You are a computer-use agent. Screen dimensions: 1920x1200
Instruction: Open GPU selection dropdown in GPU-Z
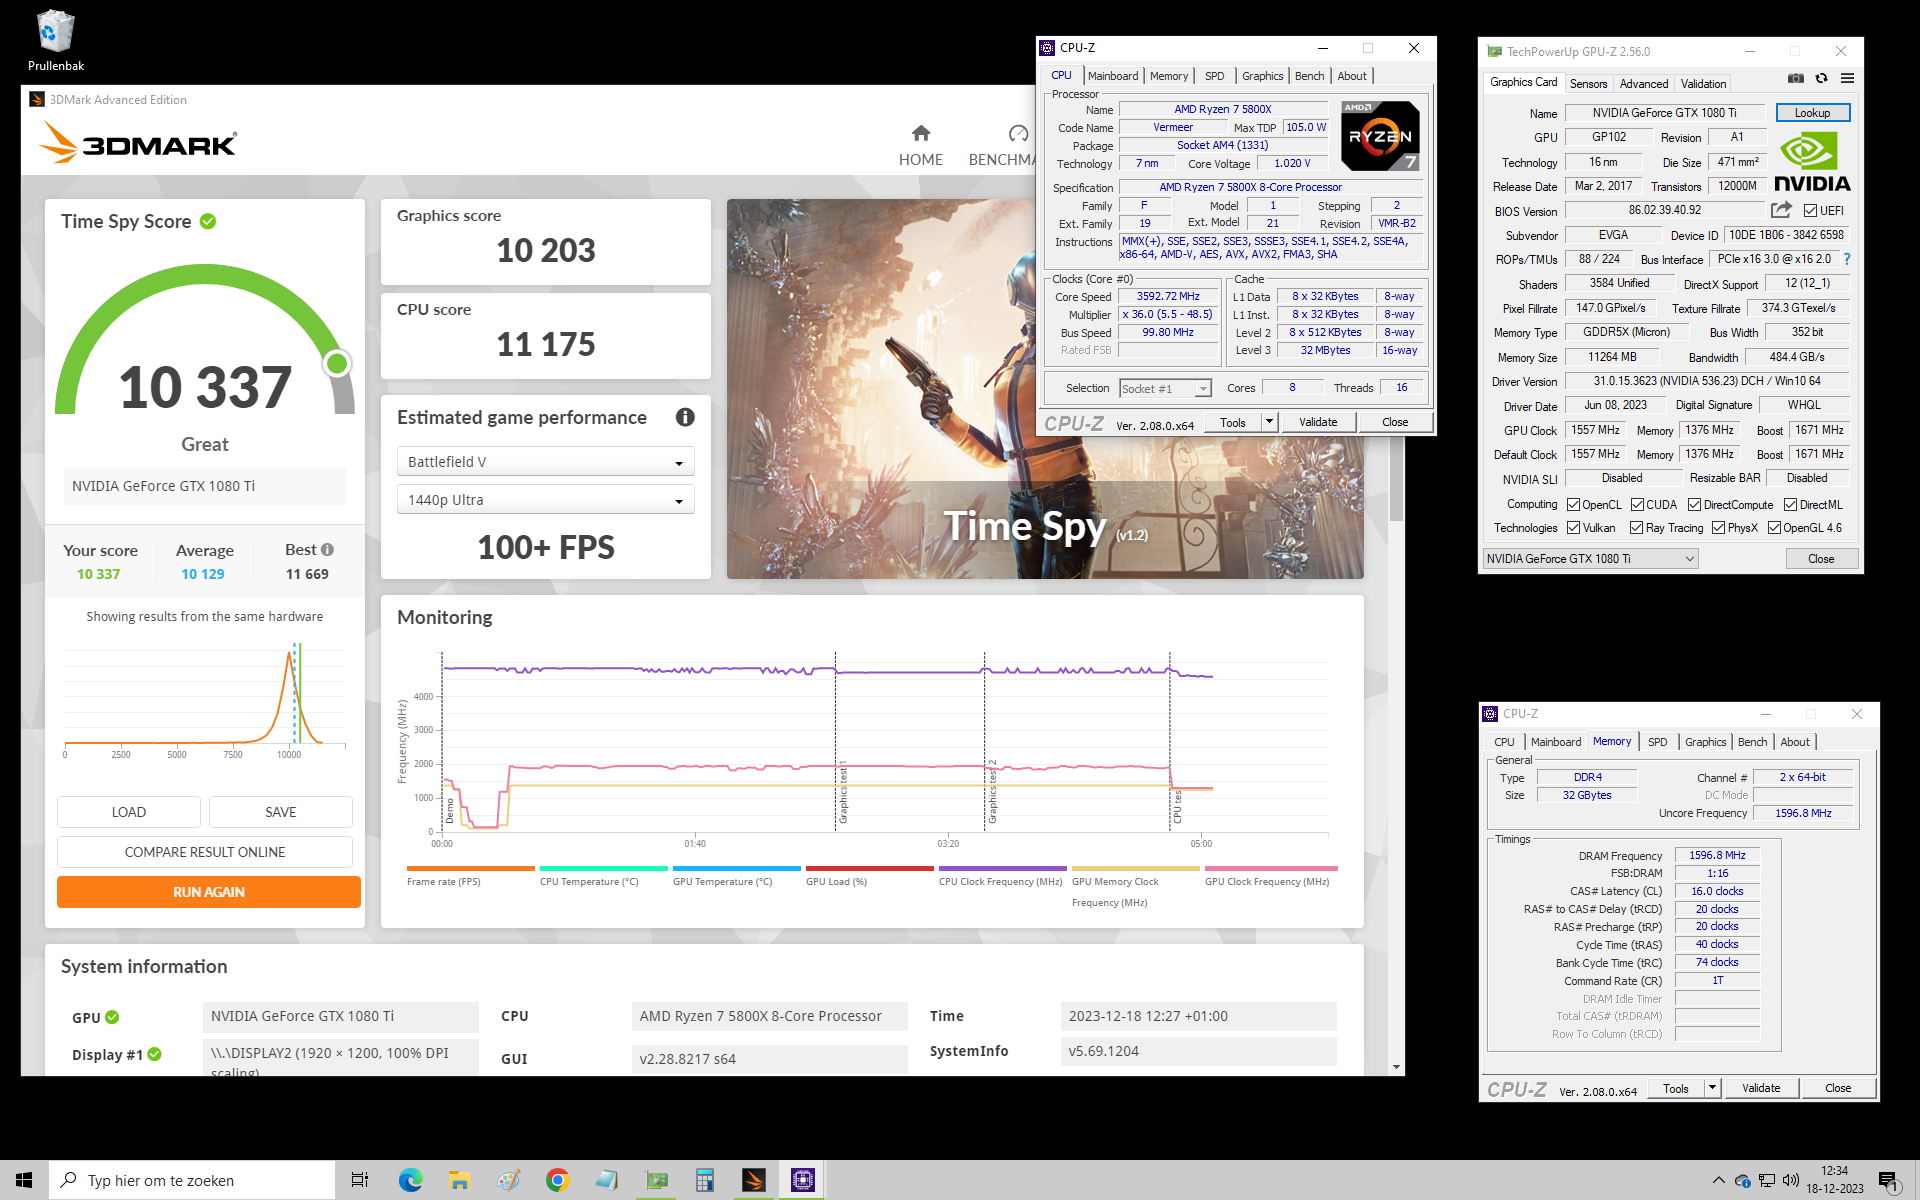pyautogui.click(x=1590, y=559)
